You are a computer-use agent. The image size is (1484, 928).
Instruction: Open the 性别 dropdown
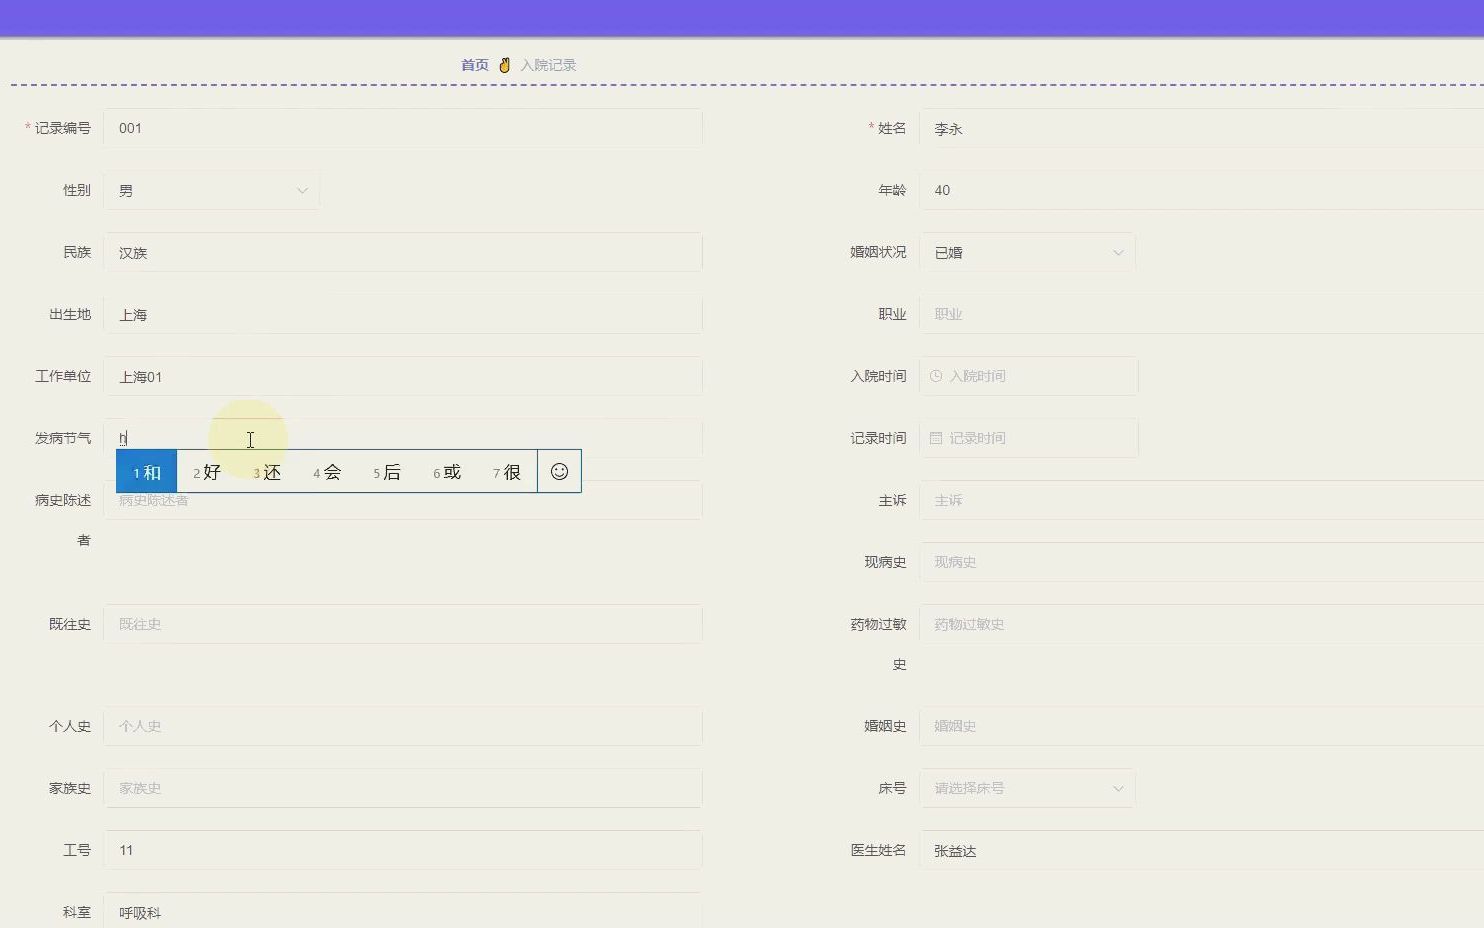pos(211,190)
